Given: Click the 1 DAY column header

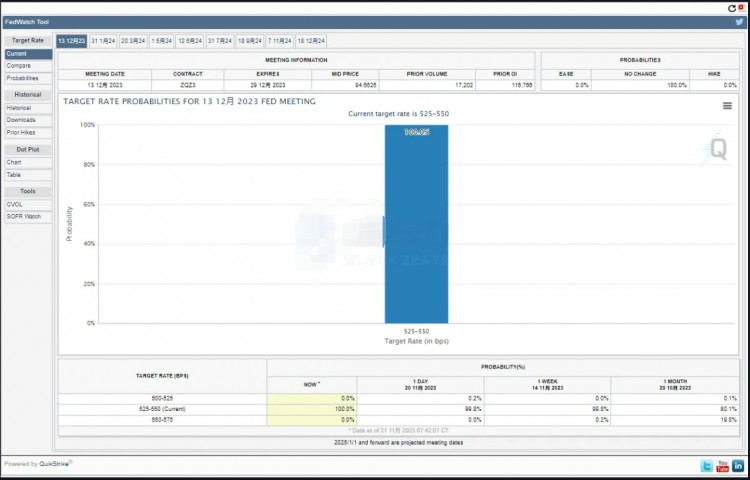Looking at the screenshot, I should click(420, 385).
